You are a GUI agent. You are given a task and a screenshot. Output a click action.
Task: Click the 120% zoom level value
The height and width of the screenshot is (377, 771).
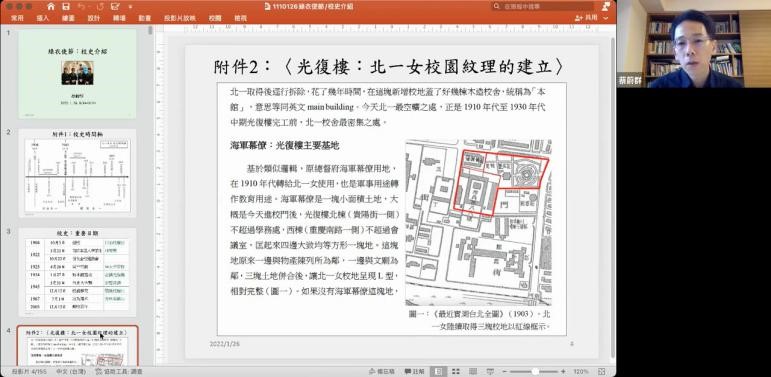(581, 372)
